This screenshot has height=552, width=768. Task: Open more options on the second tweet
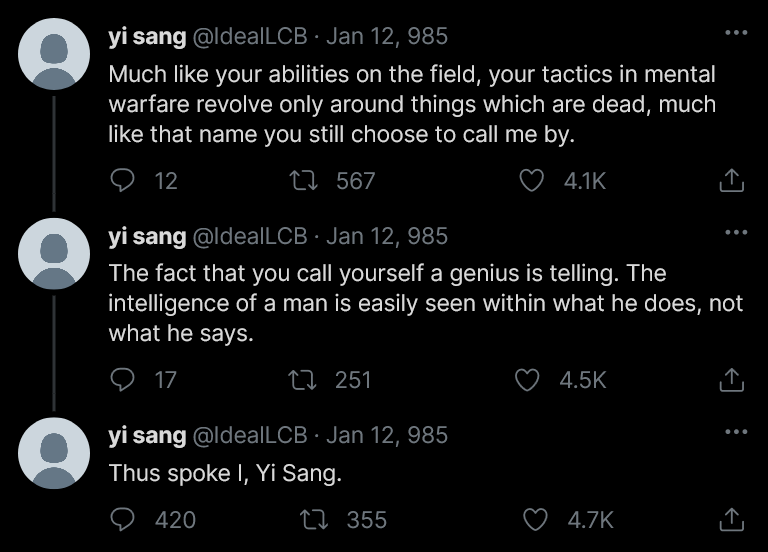(736, 233)
